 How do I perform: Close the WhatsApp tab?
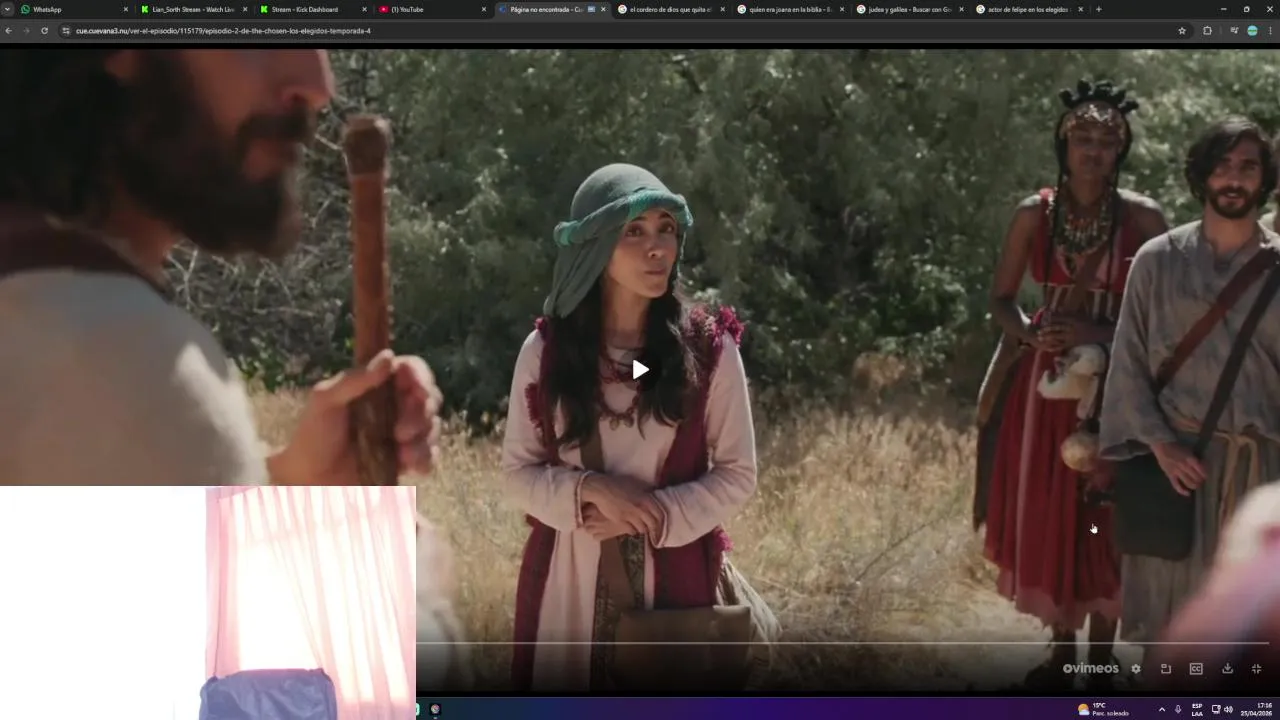point(125,9)
